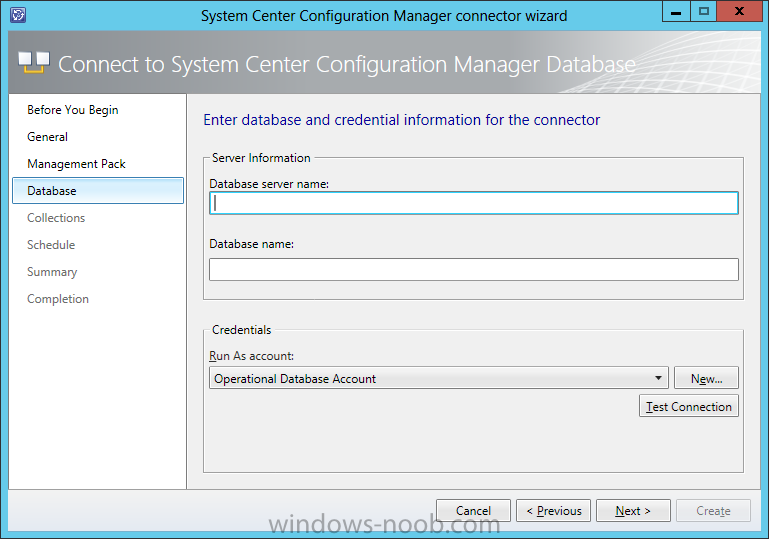769x539 pixels.
Task: Cancel the connector wizard
Action: 473,511
